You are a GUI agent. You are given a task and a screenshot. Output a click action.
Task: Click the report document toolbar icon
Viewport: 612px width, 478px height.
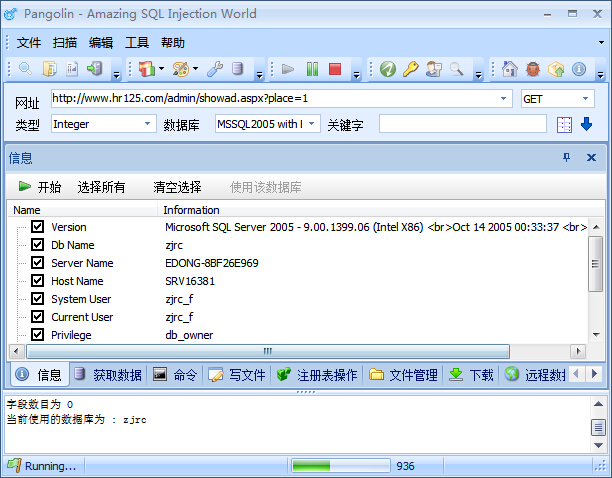click(x=72, y=69)
